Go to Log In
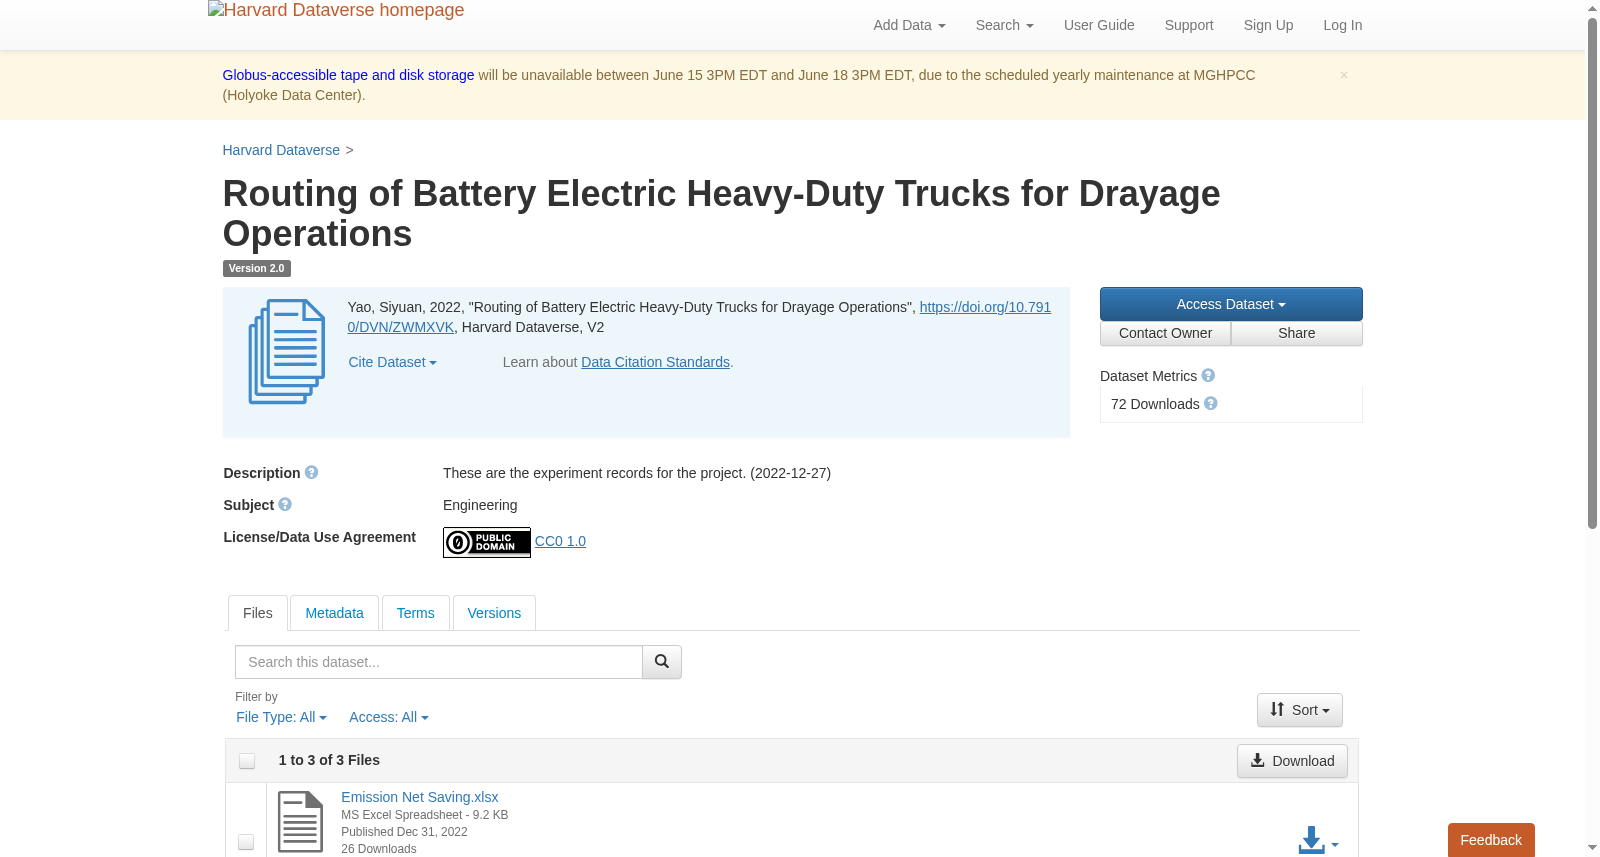The width and height of the screenshot is (1600, 857). click(x=1343, y=25)
